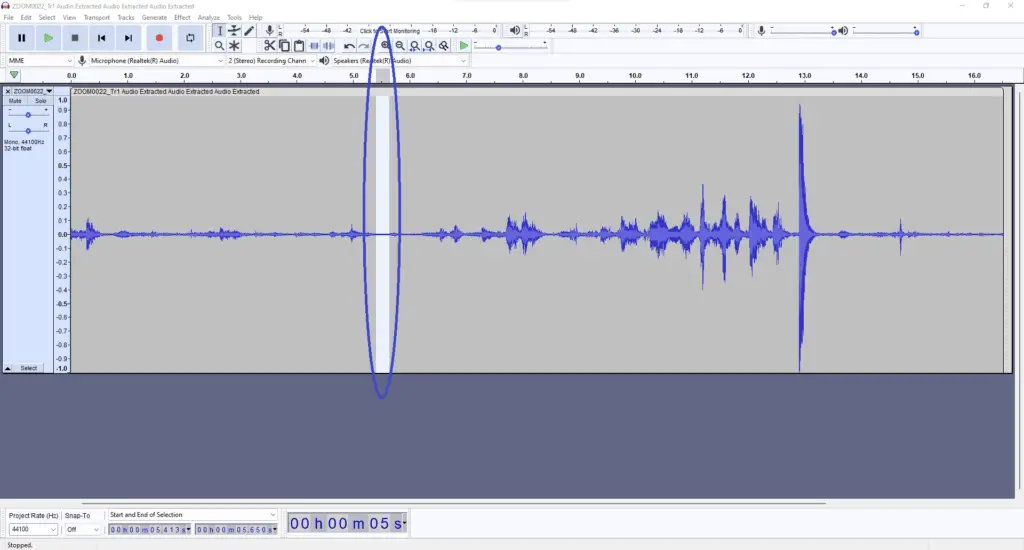Open the Select menu

click(x=47, y=18)
